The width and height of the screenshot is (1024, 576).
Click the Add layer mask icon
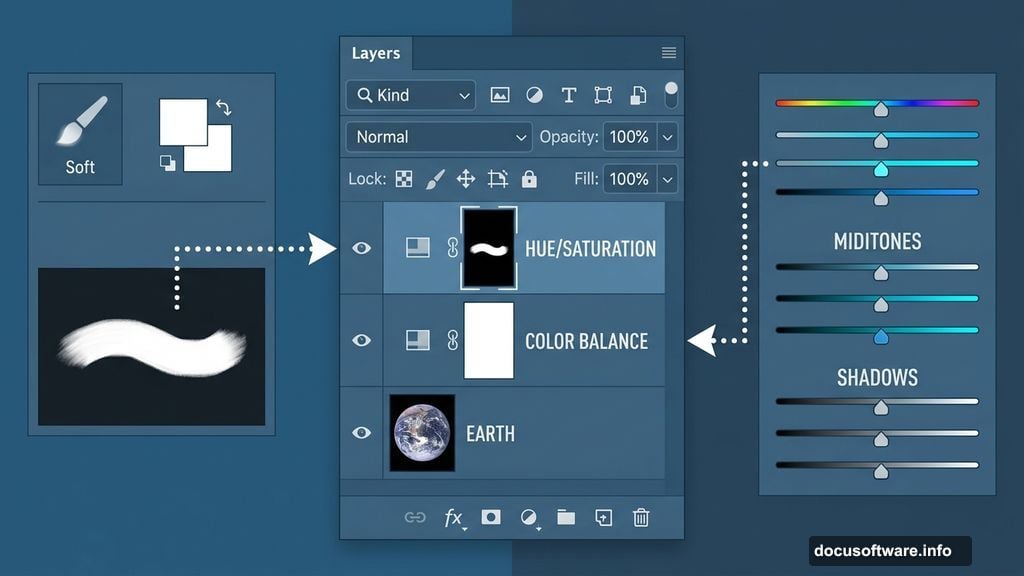(x=490, y=518)
